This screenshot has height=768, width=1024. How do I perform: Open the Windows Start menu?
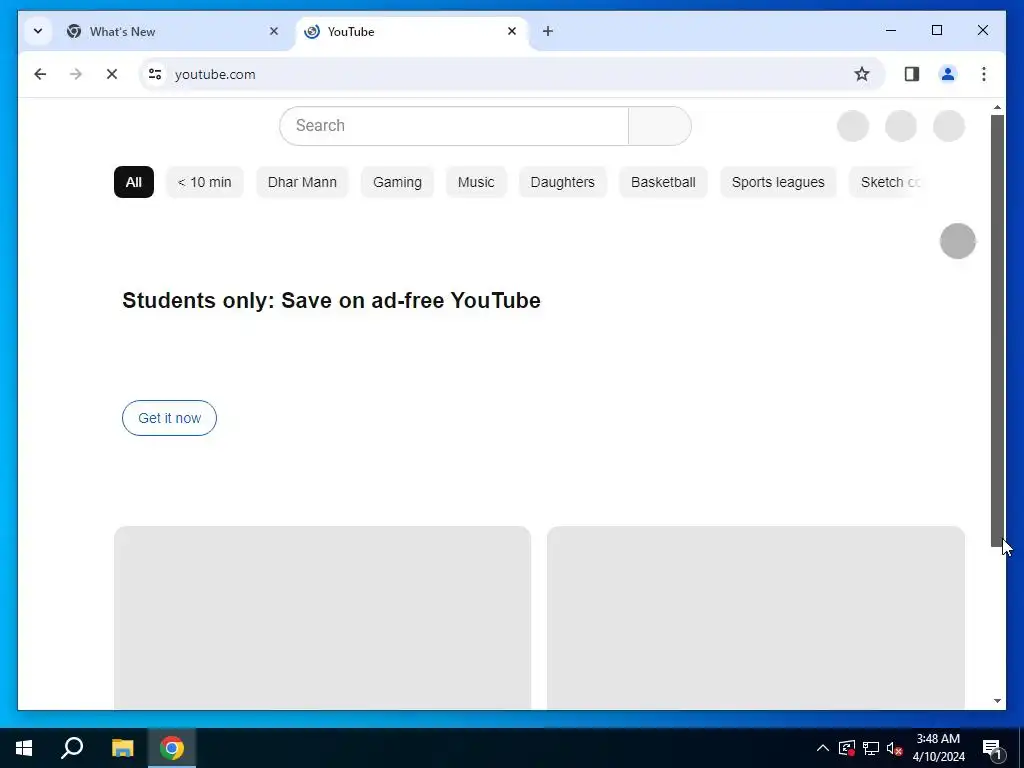click(24, 748)
